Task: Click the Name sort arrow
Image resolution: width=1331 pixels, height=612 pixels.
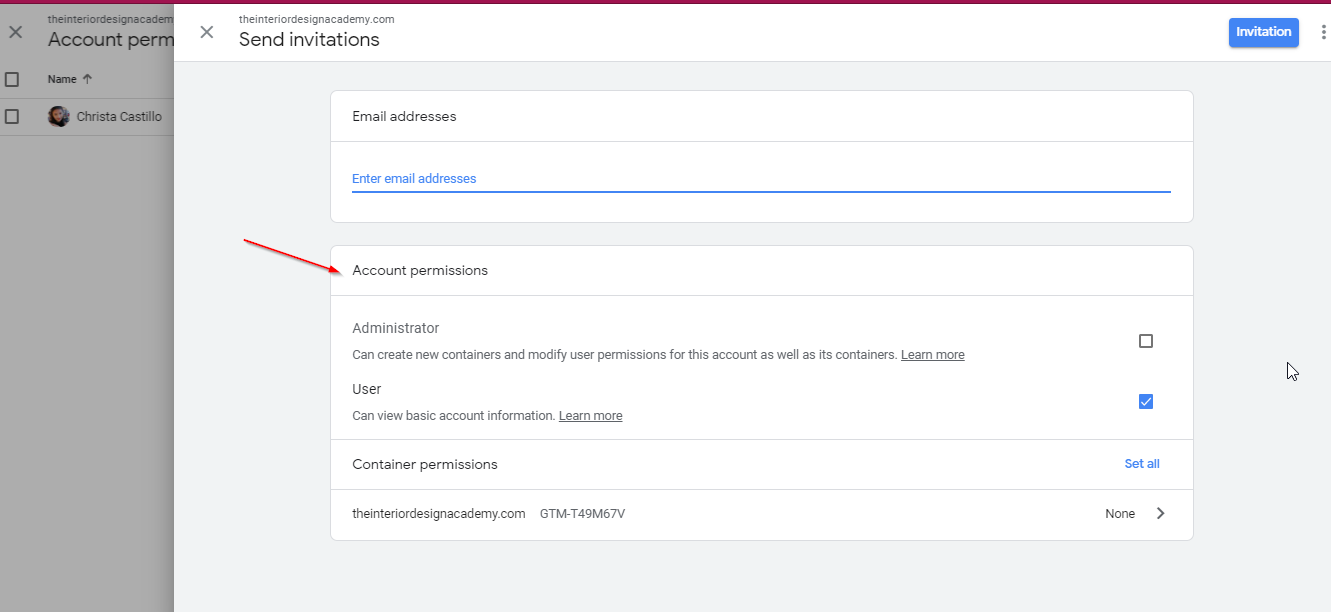Action: pyautogui.click(x=85, y=78)
